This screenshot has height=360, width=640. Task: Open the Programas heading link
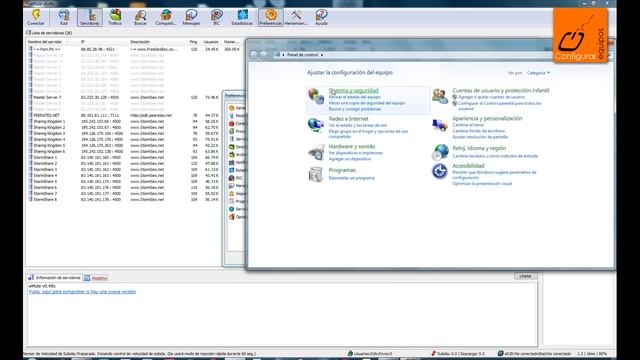point(342,170)
